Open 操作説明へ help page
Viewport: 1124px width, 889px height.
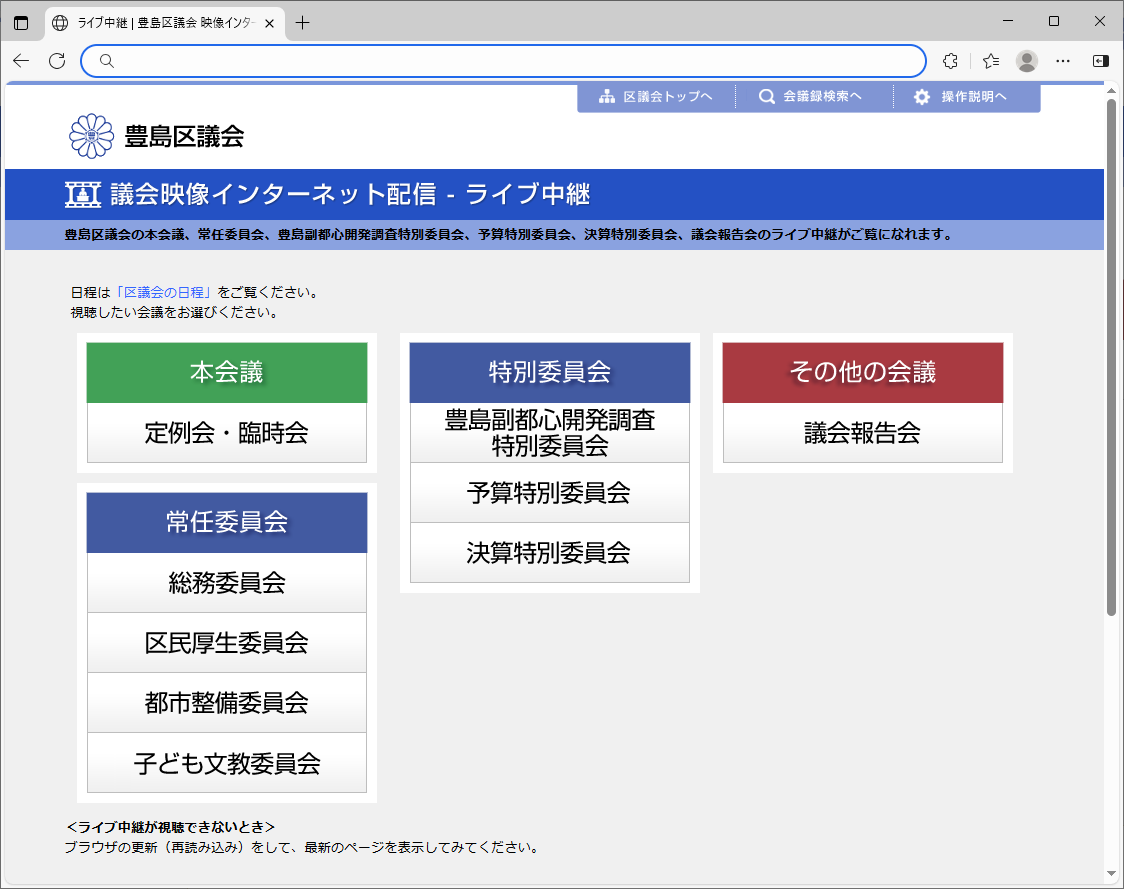point(961,97)
